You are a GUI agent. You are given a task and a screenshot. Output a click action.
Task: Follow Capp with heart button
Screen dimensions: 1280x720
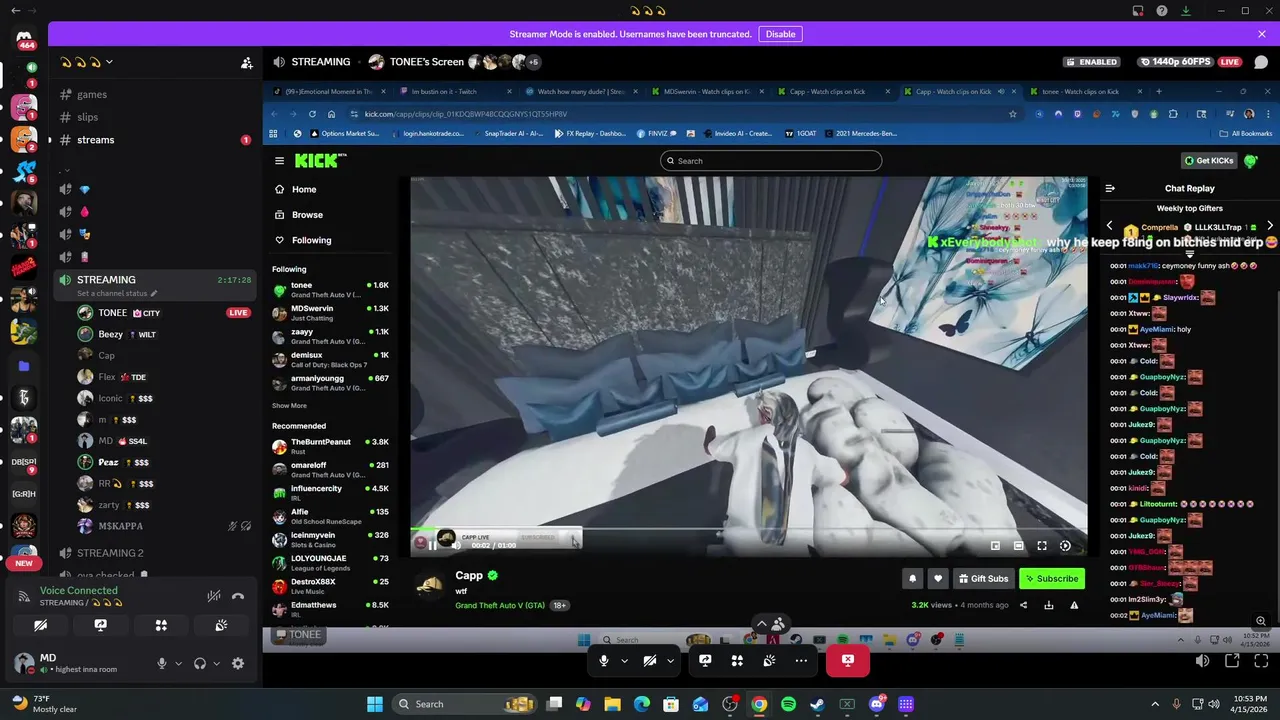pyautogui.click(x=938, y=578)
